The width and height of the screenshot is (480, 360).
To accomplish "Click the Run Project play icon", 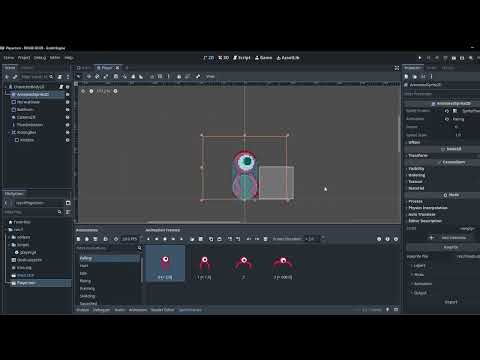I will [420, 58].
